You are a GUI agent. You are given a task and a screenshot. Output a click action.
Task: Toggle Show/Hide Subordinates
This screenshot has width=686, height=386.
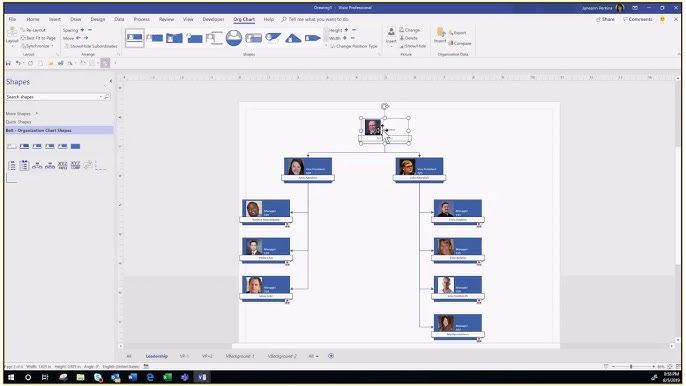tap(91, 46)
